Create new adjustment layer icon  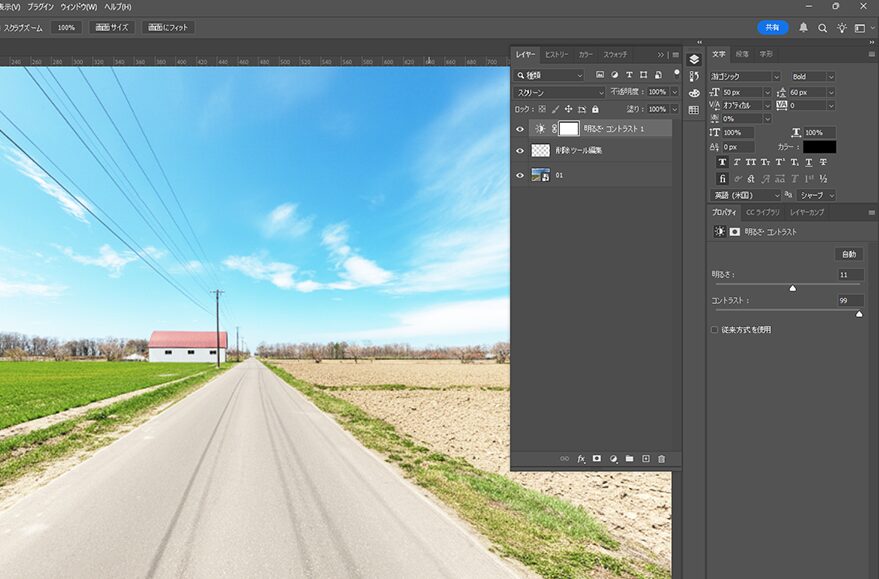(x=613, y=458)
